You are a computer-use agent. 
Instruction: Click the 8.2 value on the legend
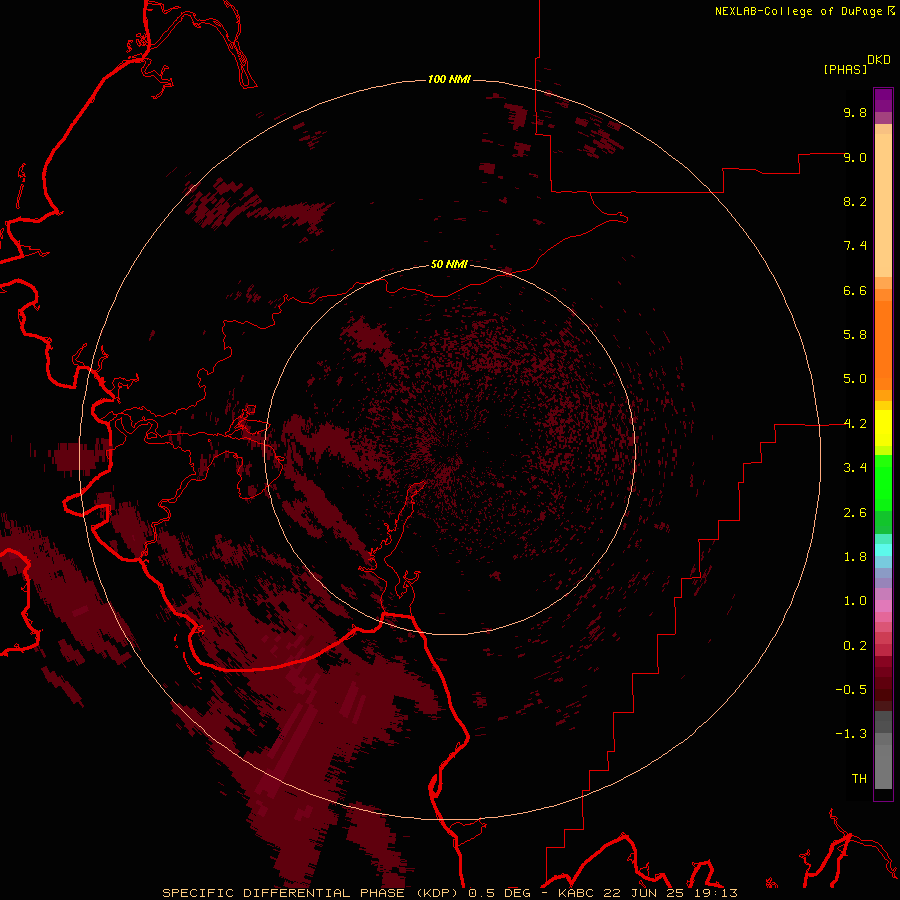pyautogui.click(x=855, y=201)
